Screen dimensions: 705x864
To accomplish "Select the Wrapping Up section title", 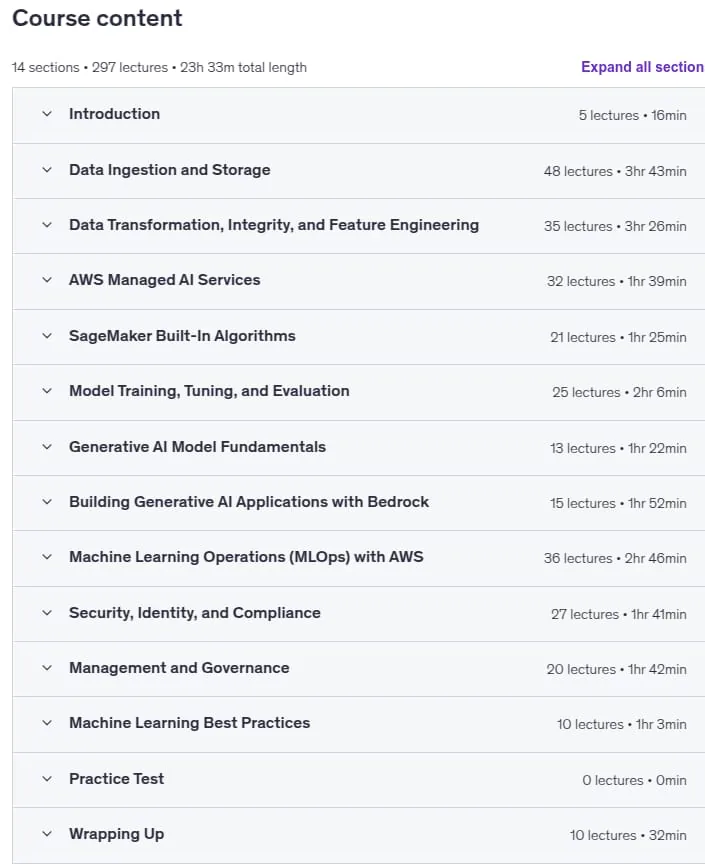I will (116, 834).
